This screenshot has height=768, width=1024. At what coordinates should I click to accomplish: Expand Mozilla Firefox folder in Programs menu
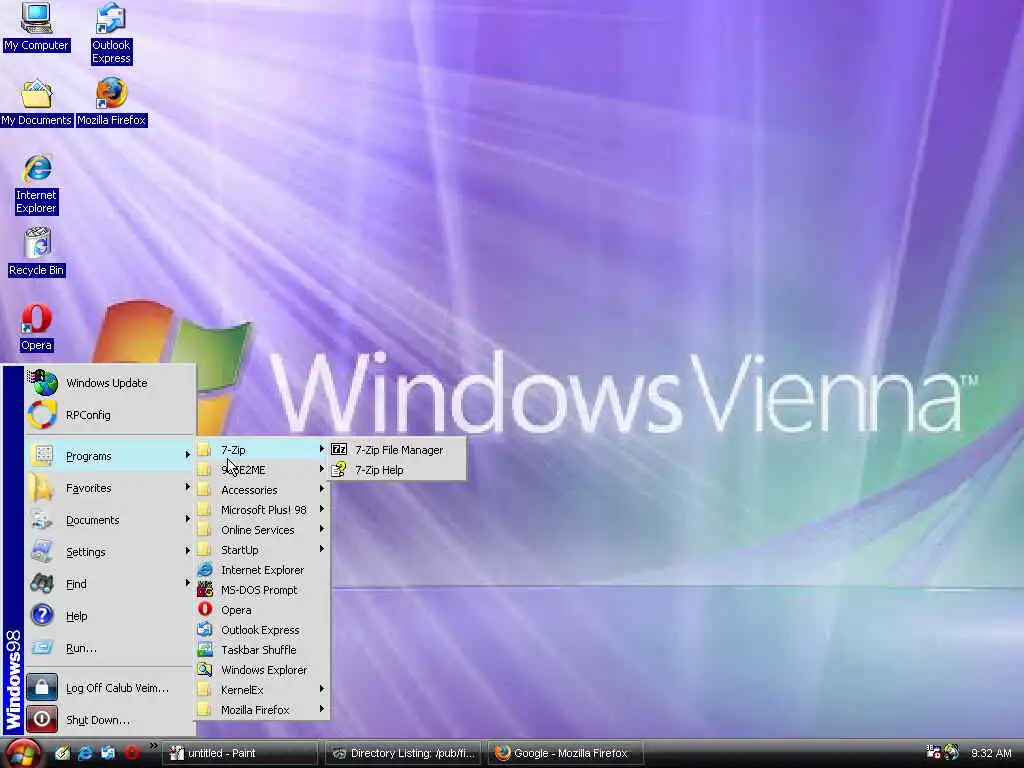262,710
